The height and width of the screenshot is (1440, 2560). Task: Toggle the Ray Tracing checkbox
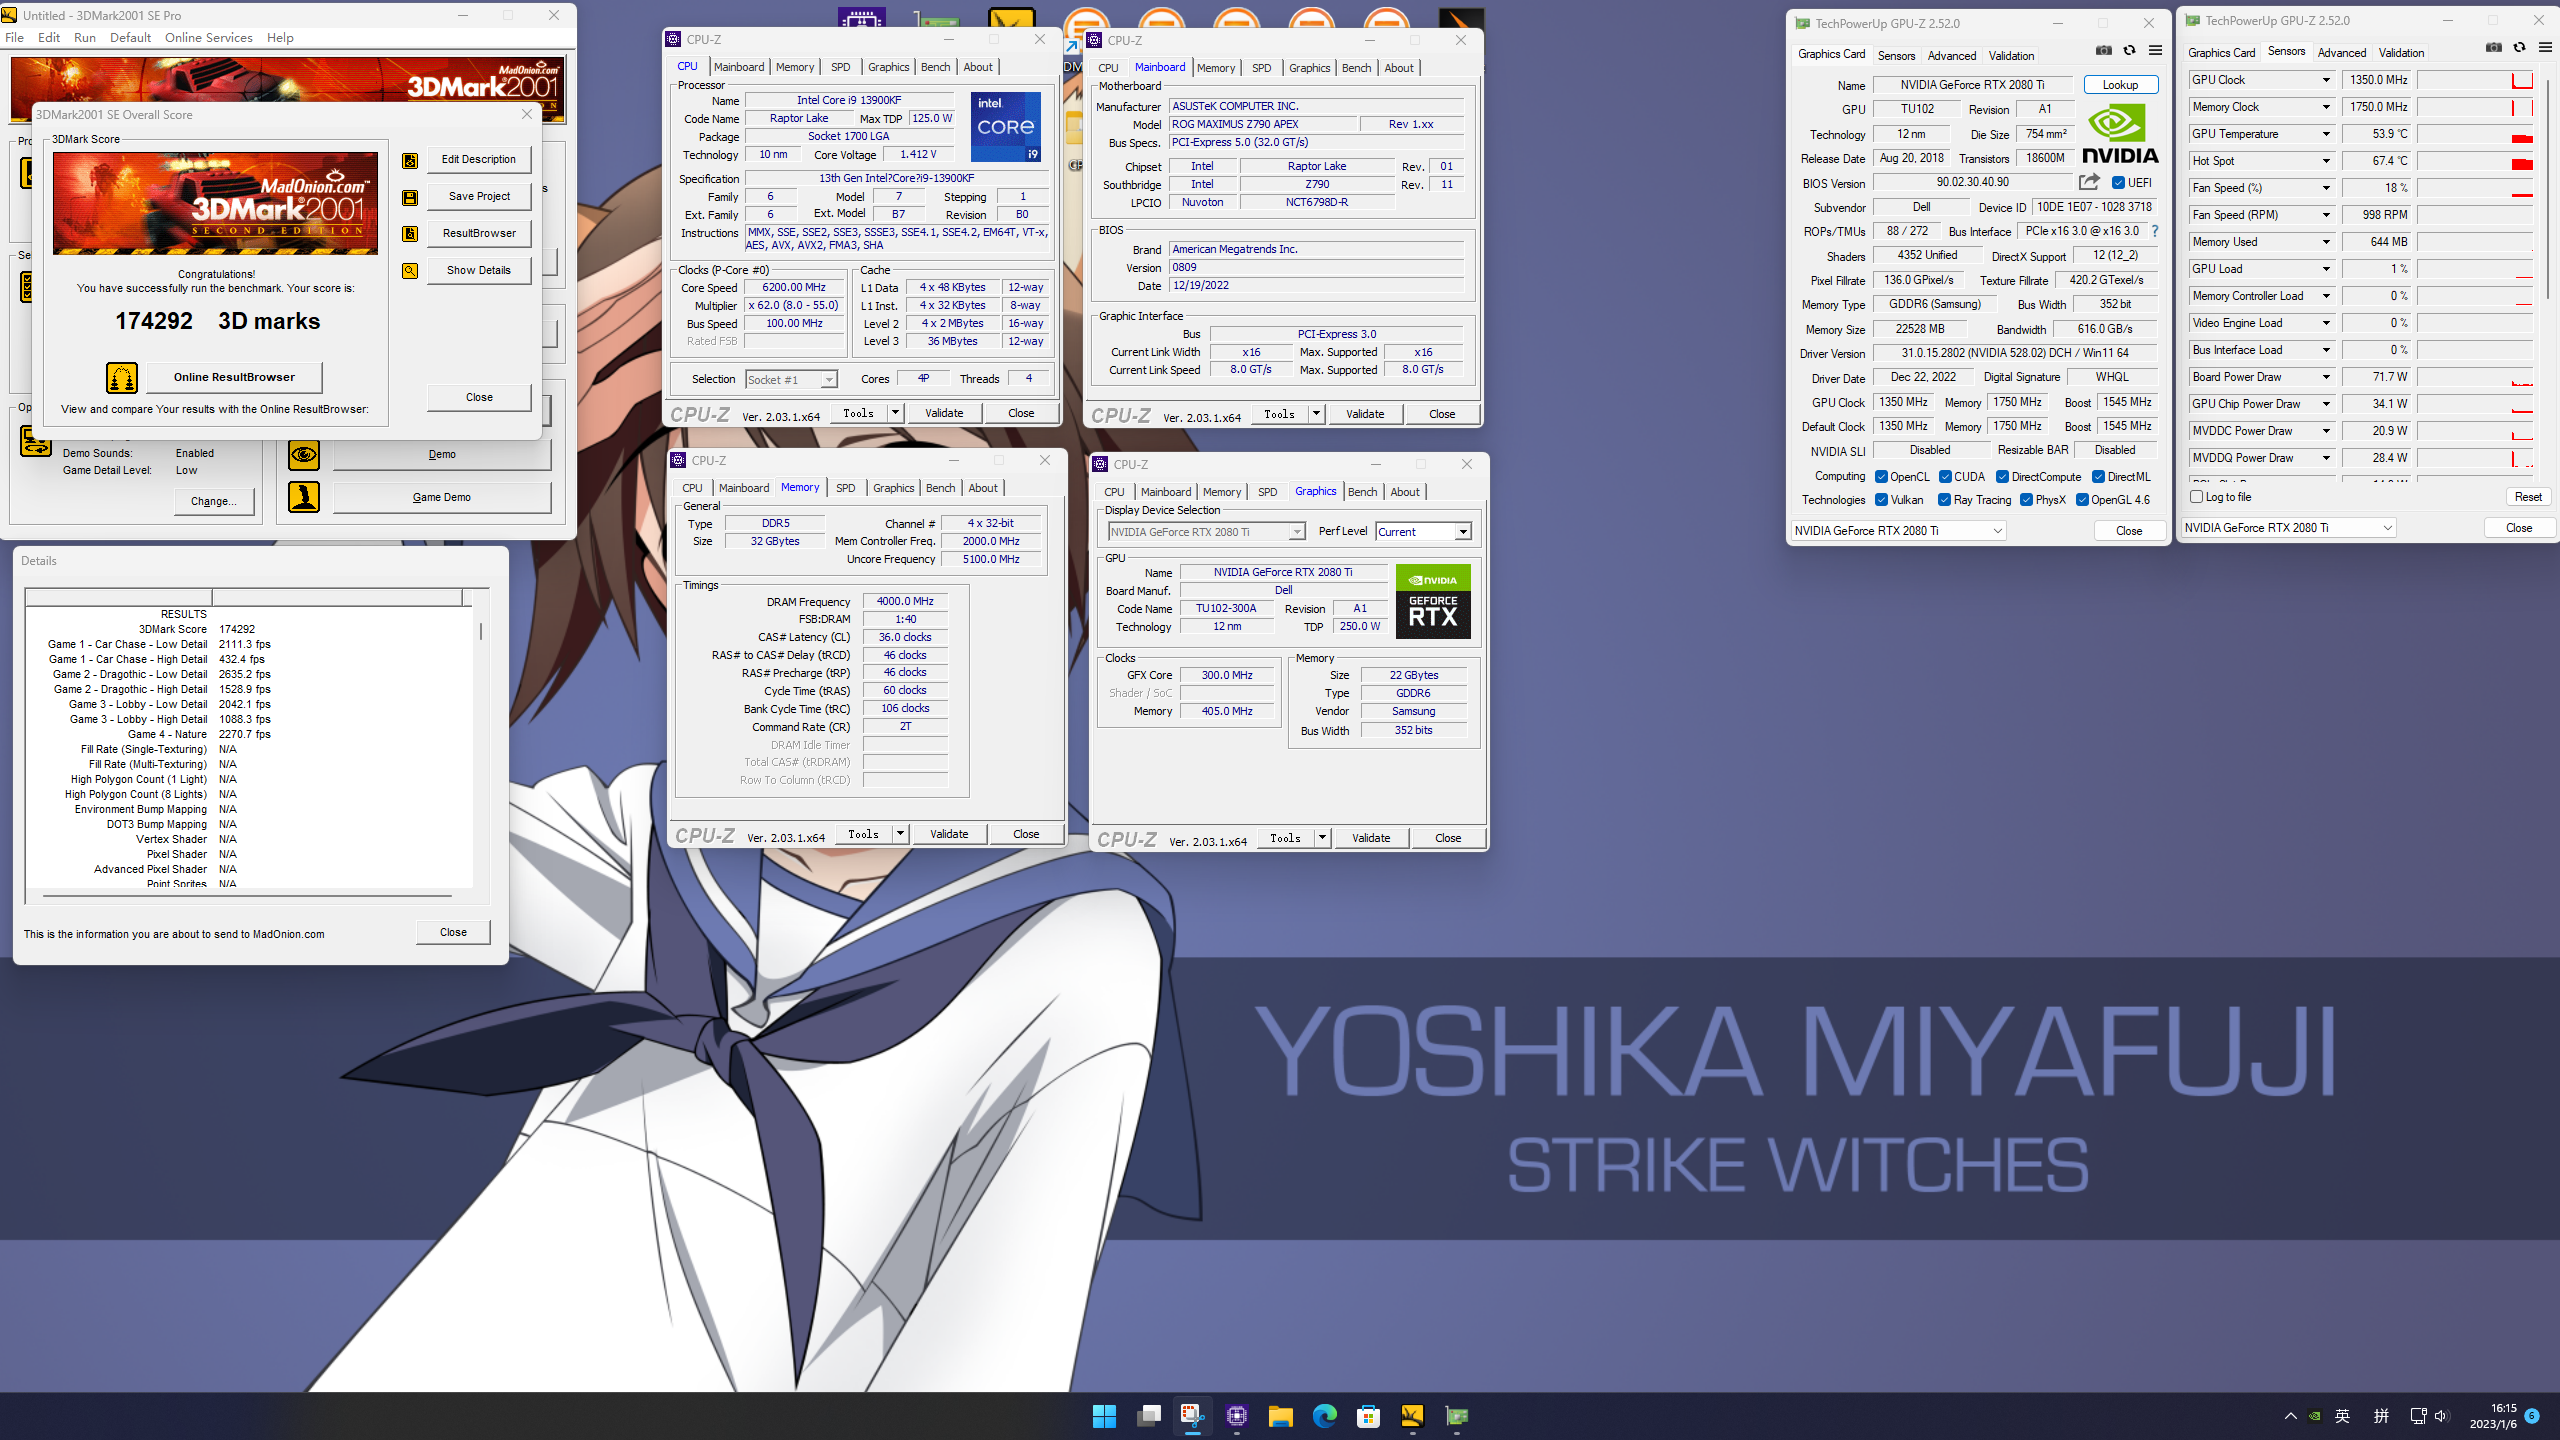pyautogui.click(x=1944, y=500)
